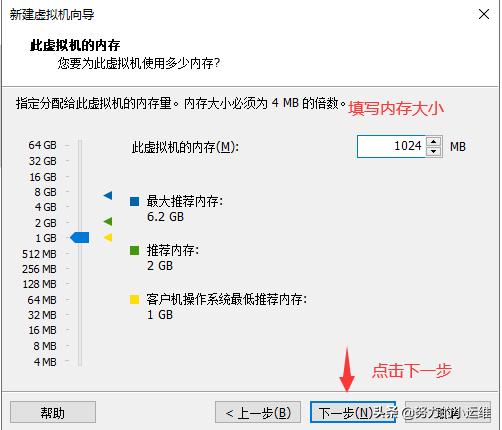The image size is (502, 430).
Task: Click the 32 GB scale label
Action: 43,161
